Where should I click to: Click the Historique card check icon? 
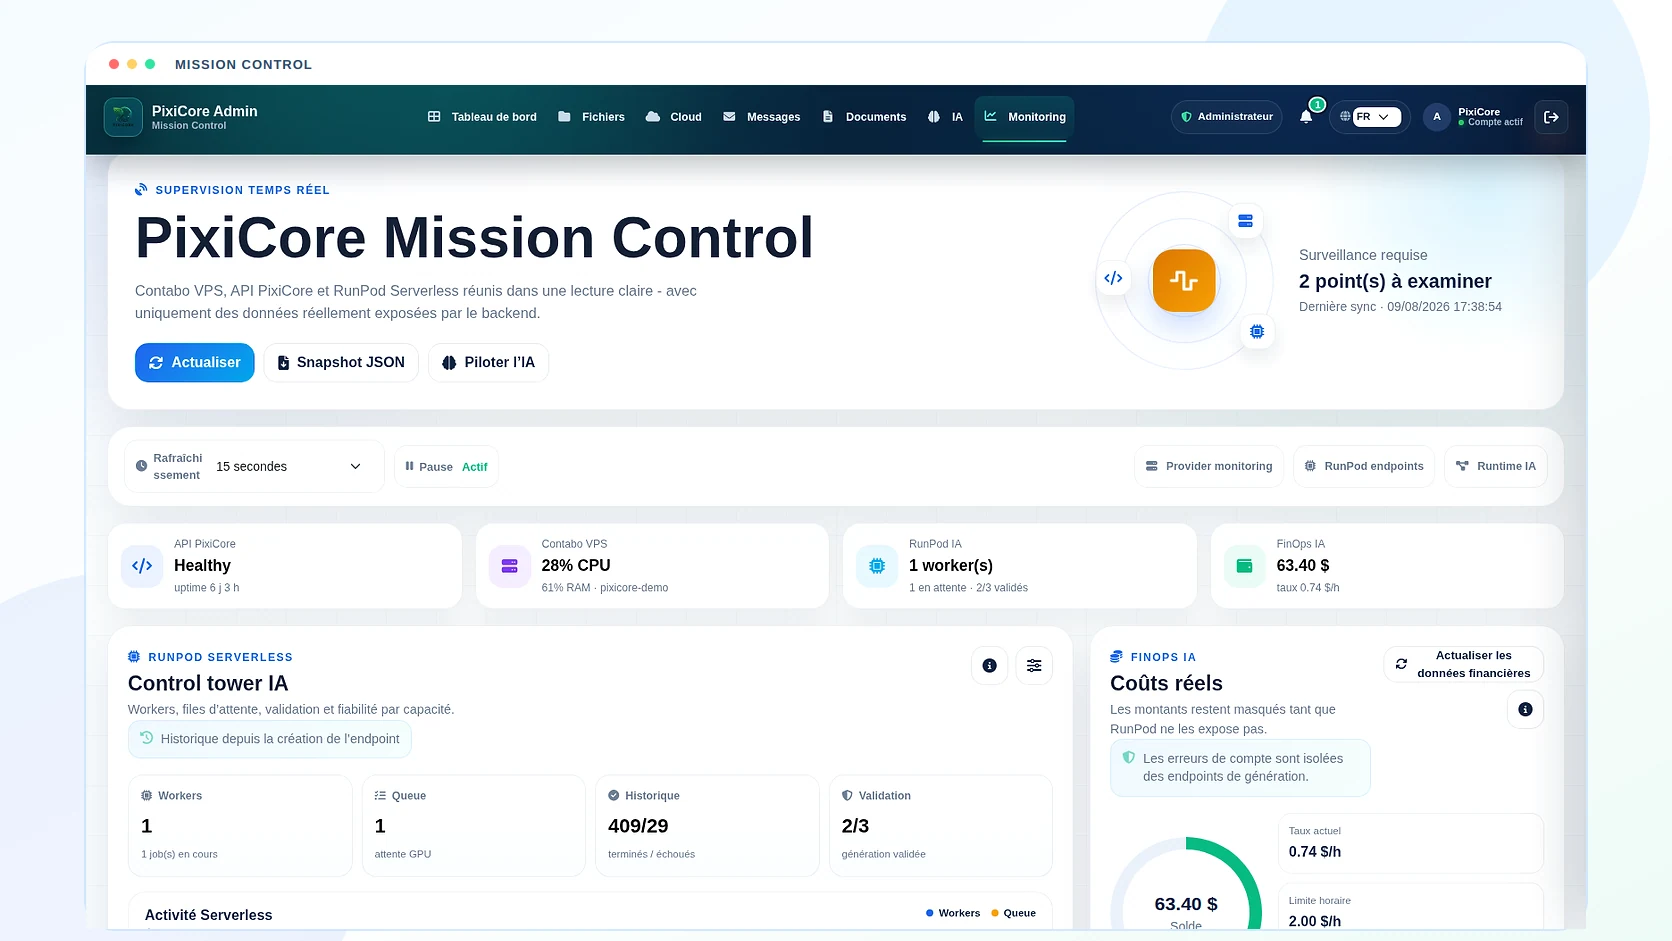tap(614, 796)
